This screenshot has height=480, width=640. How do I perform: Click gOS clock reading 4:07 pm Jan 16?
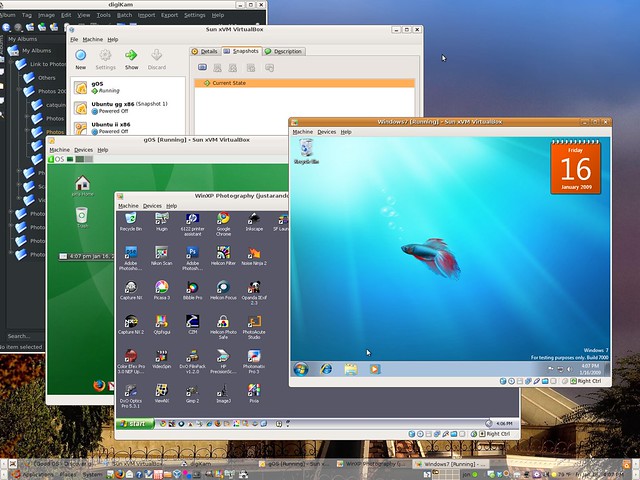[86, 256]
